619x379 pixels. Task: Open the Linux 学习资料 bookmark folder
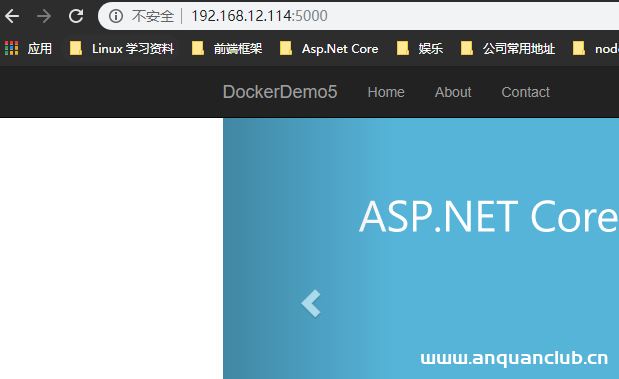122,49
